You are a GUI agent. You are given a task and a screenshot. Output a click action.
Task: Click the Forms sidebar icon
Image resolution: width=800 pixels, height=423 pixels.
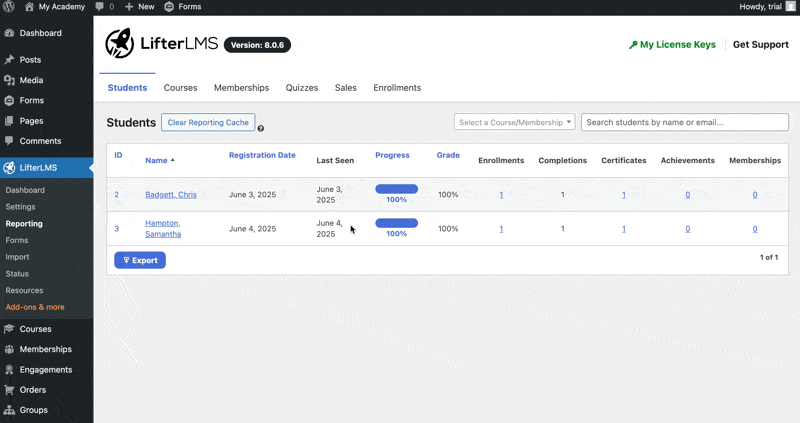pos(9,101)
